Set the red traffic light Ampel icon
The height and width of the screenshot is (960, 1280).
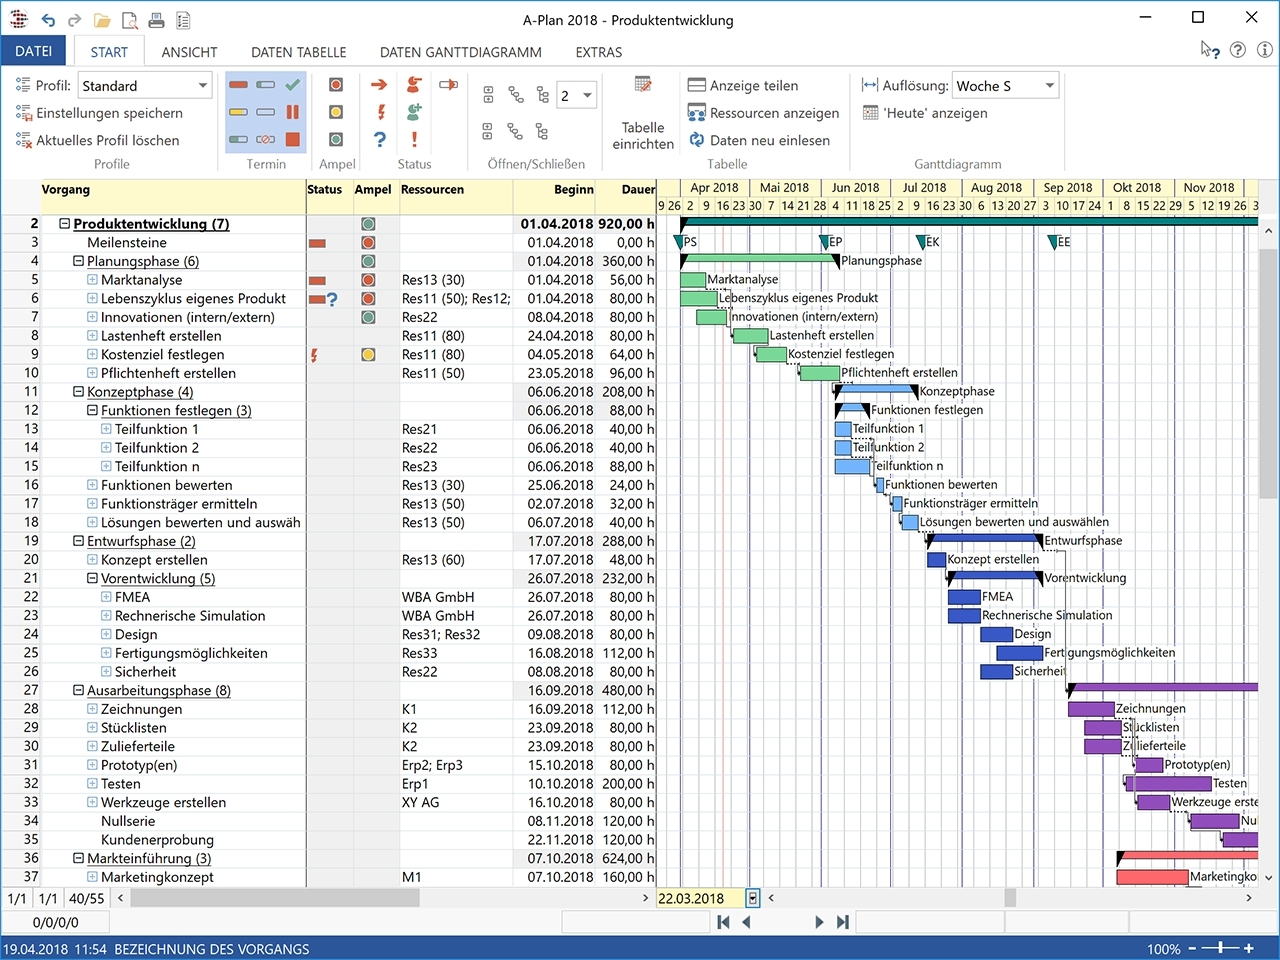(x=336, y=85)
